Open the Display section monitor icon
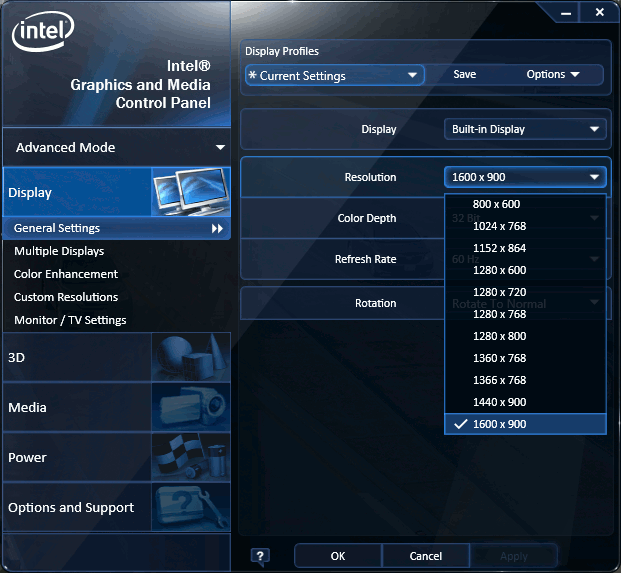Image resolution: width=621 pixels, height=573 pixels. (190, 192)
